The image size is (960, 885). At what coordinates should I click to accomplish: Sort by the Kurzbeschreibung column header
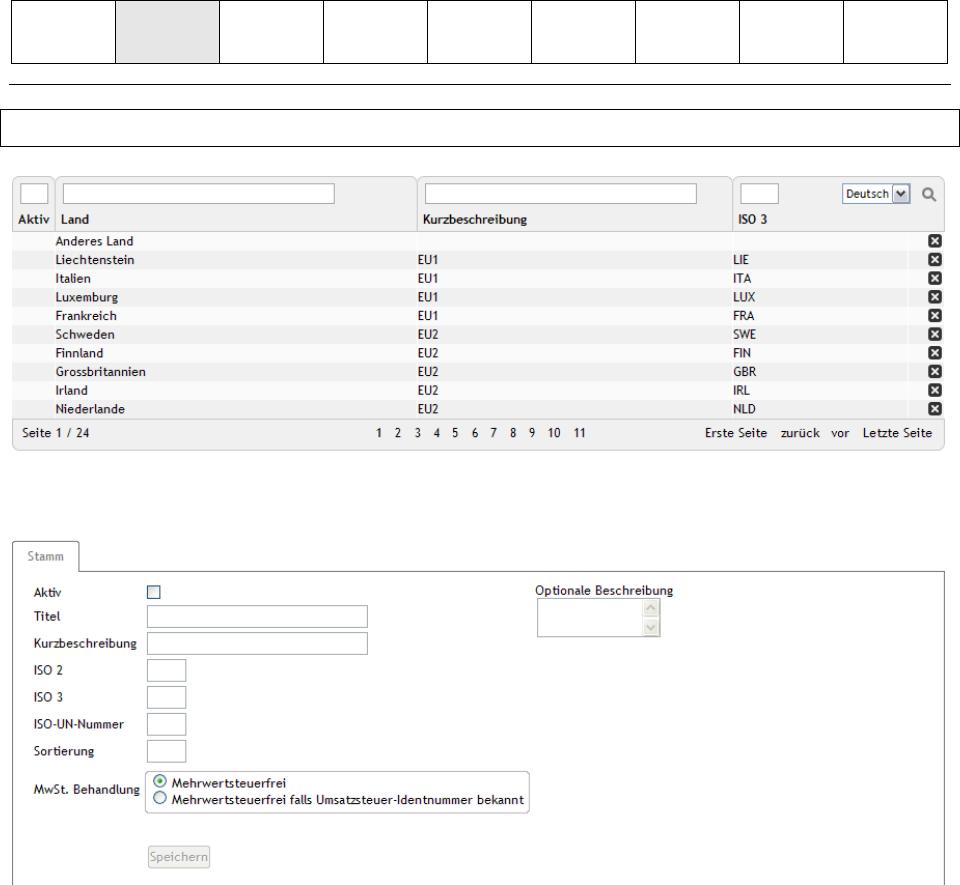pos(474,219)
